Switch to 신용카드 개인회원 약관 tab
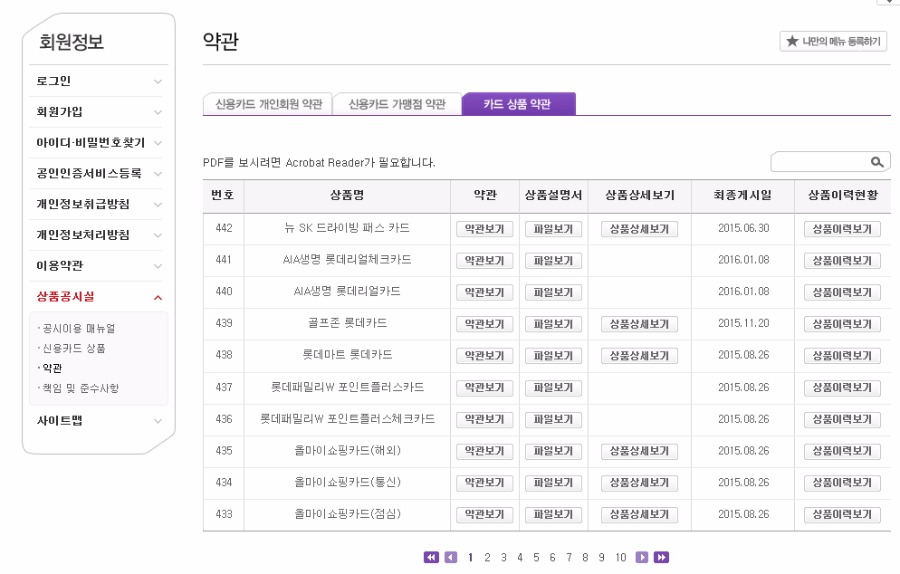 pyautogui.click(x=268, y=104)
